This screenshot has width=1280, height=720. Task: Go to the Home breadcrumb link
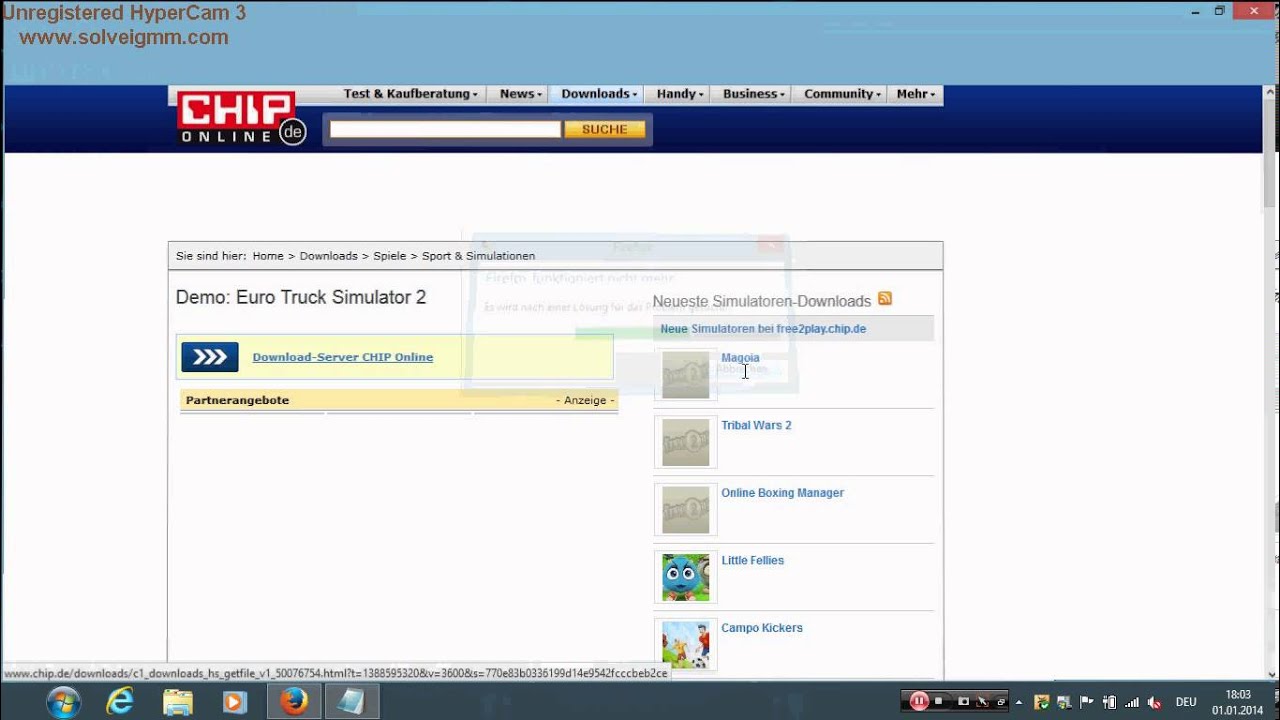coord(268,256)
